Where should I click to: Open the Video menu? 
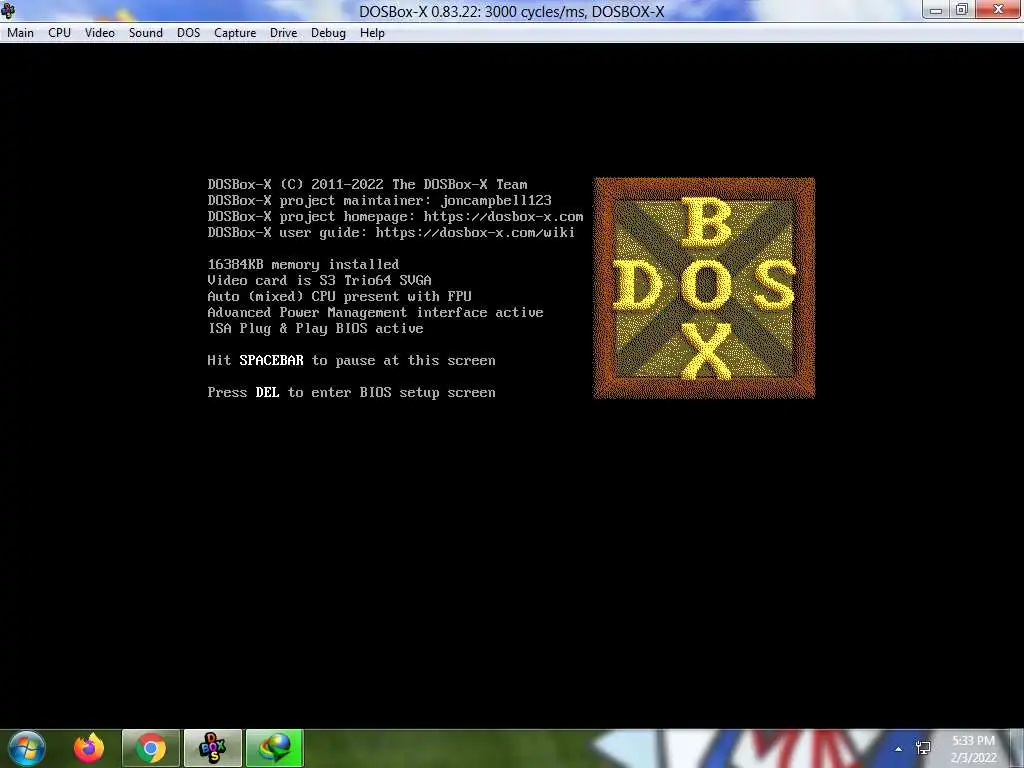coord(99,33)
